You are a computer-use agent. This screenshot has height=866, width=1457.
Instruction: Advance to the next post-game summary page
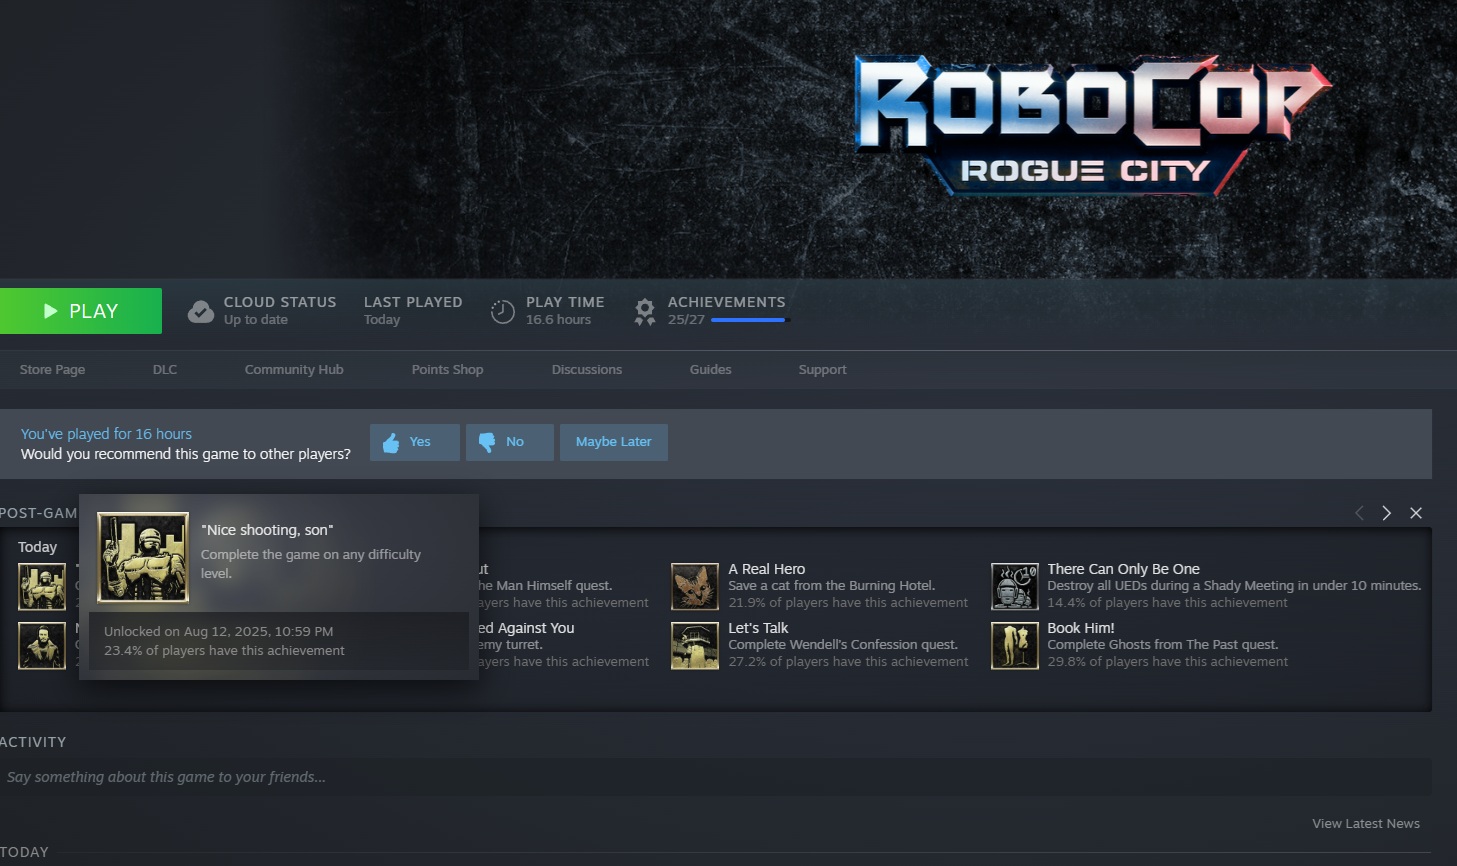(1386, 513)
